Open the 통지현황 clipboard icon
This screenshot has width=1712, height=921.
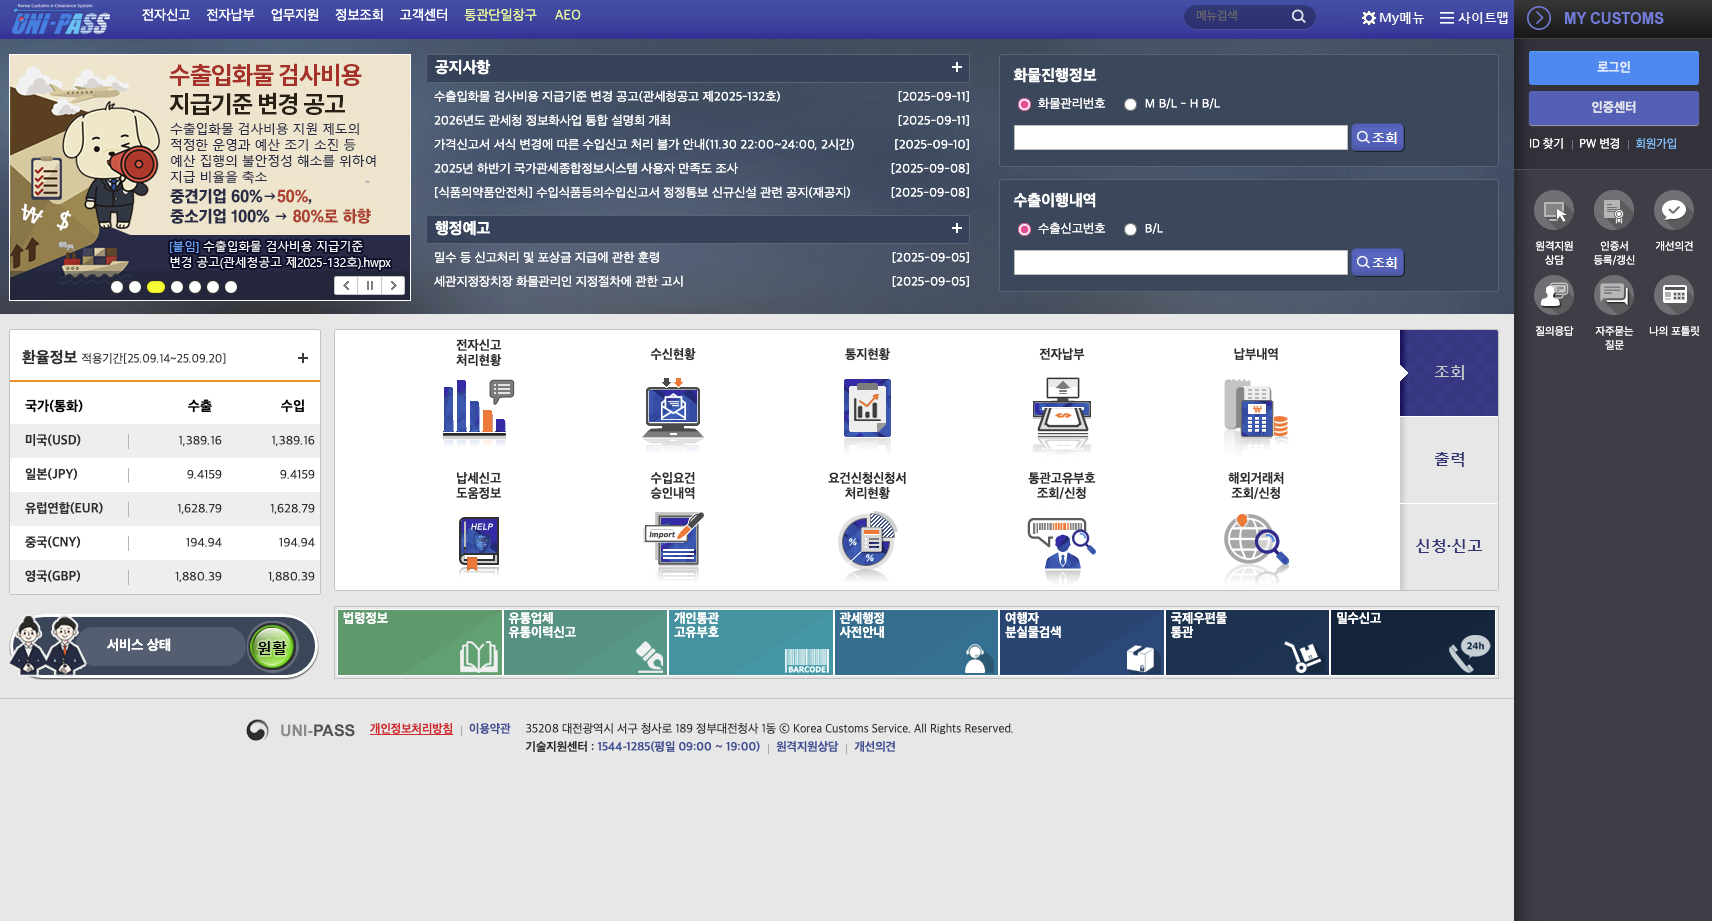(867, 409)
